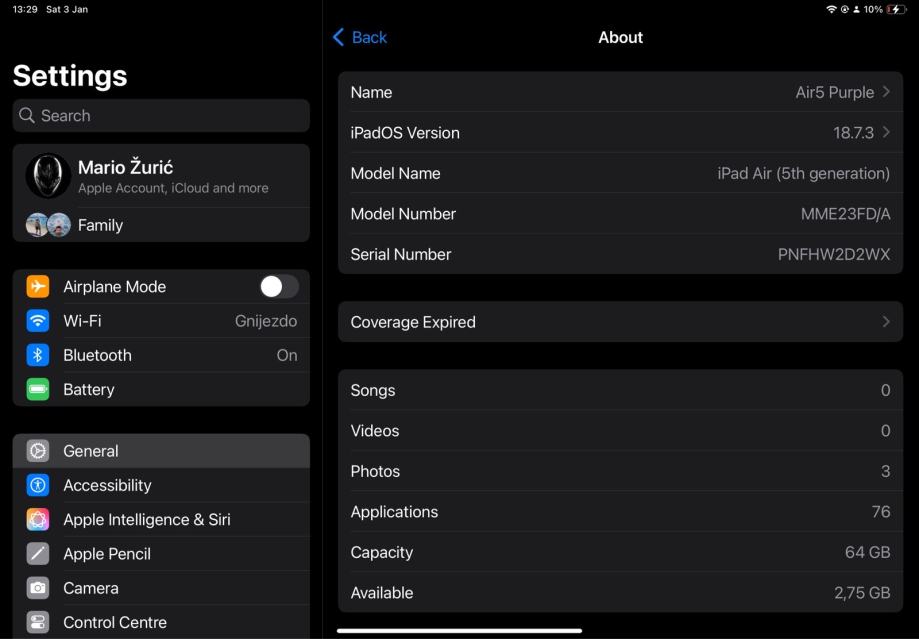
Task: Open Apple Pencil settings
Action: tap(161, 554)
